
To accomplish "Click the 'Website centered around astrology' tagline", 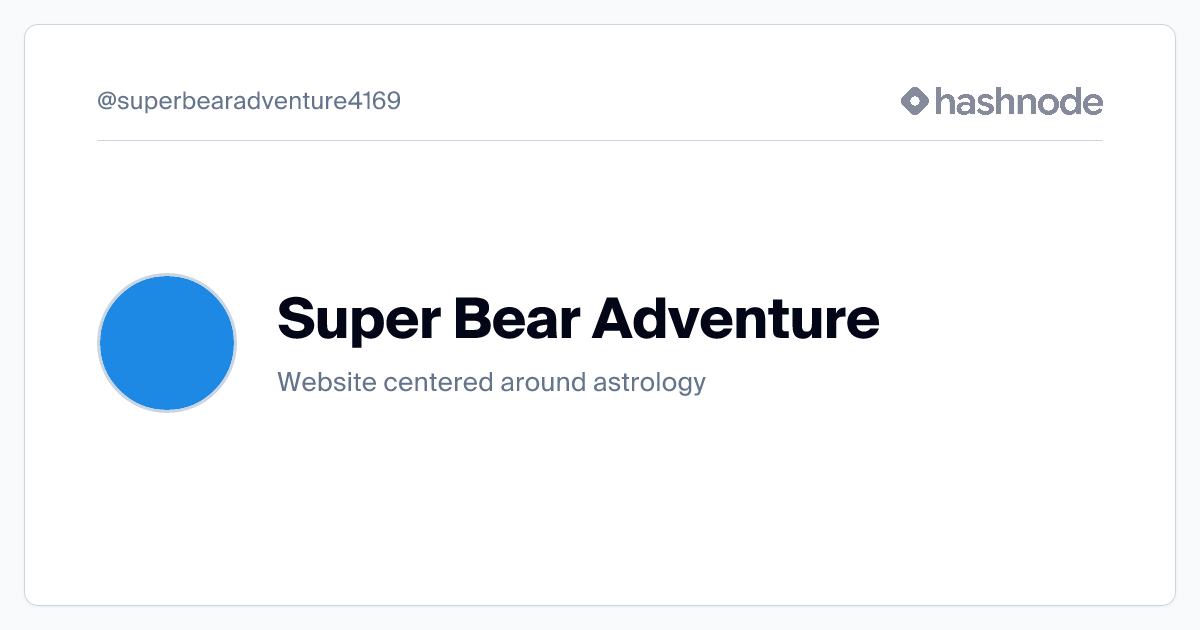I will [x=491, y=382].
